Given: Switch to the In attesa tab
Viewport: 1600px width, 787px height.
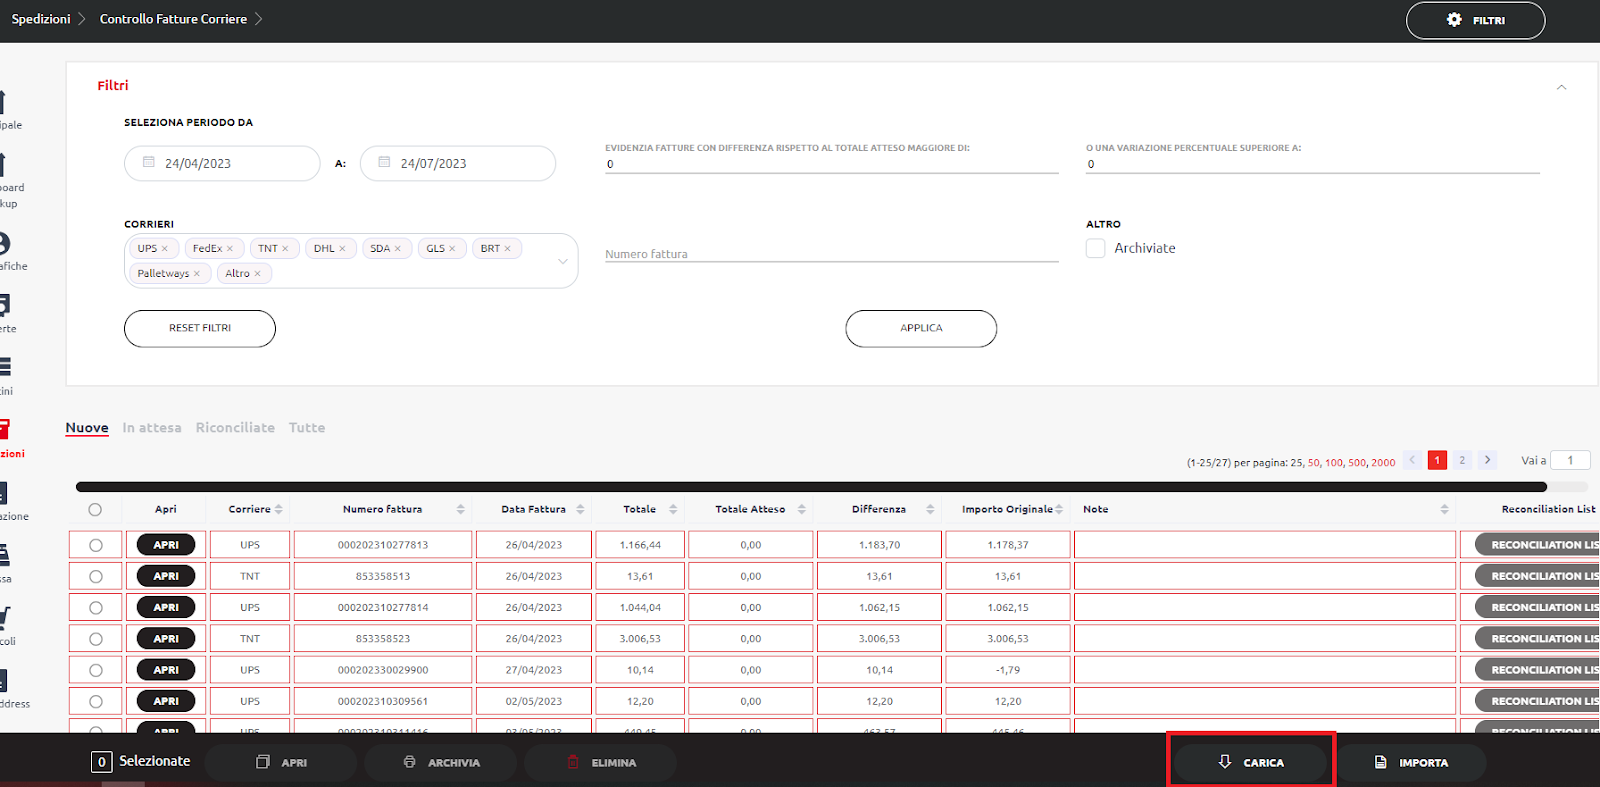Looking at the screenshot, I should coord(152,428).
